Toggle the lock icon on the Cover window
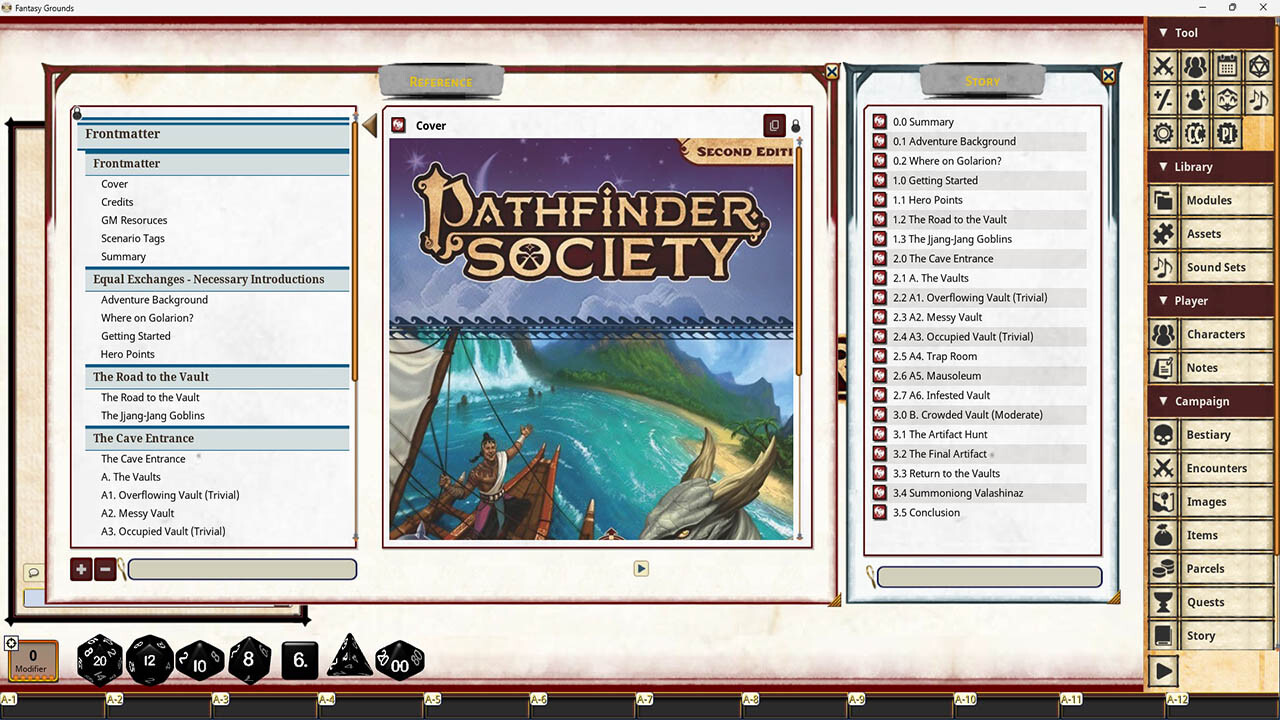Image resolution: width=1280 pixels, height=720 pixels. pos(796,125)
